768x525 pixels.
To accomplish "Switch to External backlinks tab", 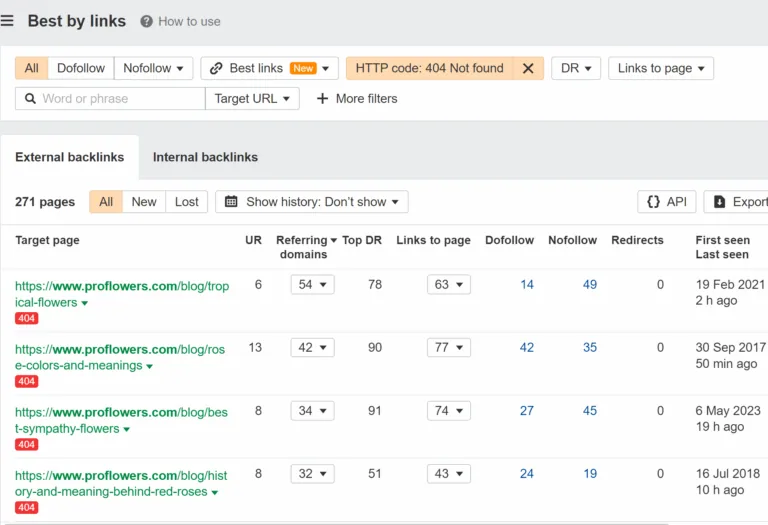I will 70,157.
